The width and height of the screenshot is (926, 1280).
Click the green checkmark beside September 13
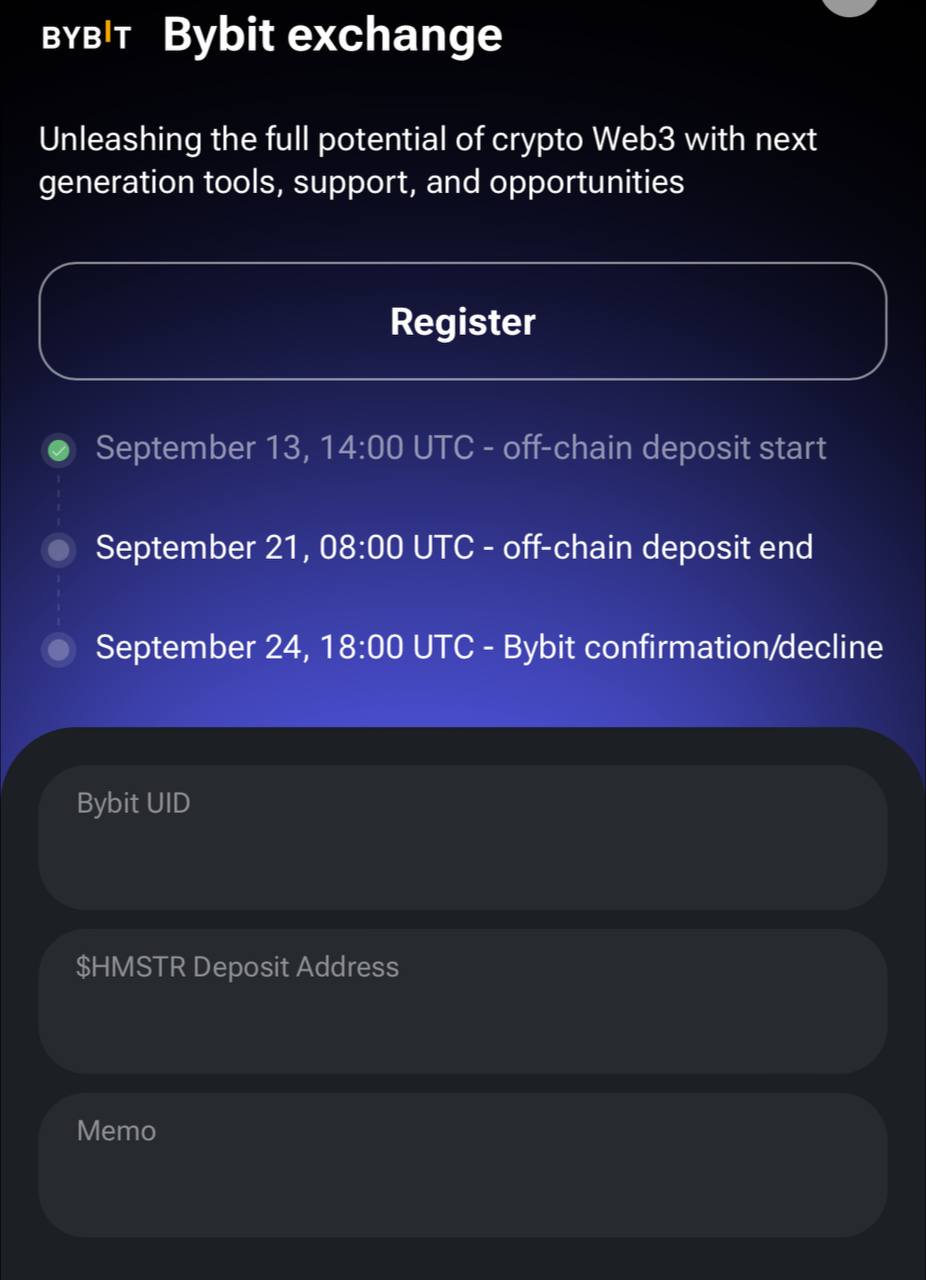[x=59, y=450]
